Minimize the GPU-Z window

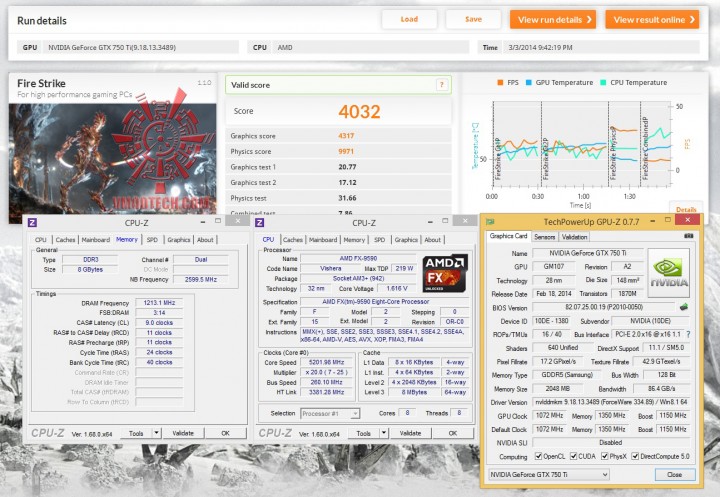pos(652,221)
